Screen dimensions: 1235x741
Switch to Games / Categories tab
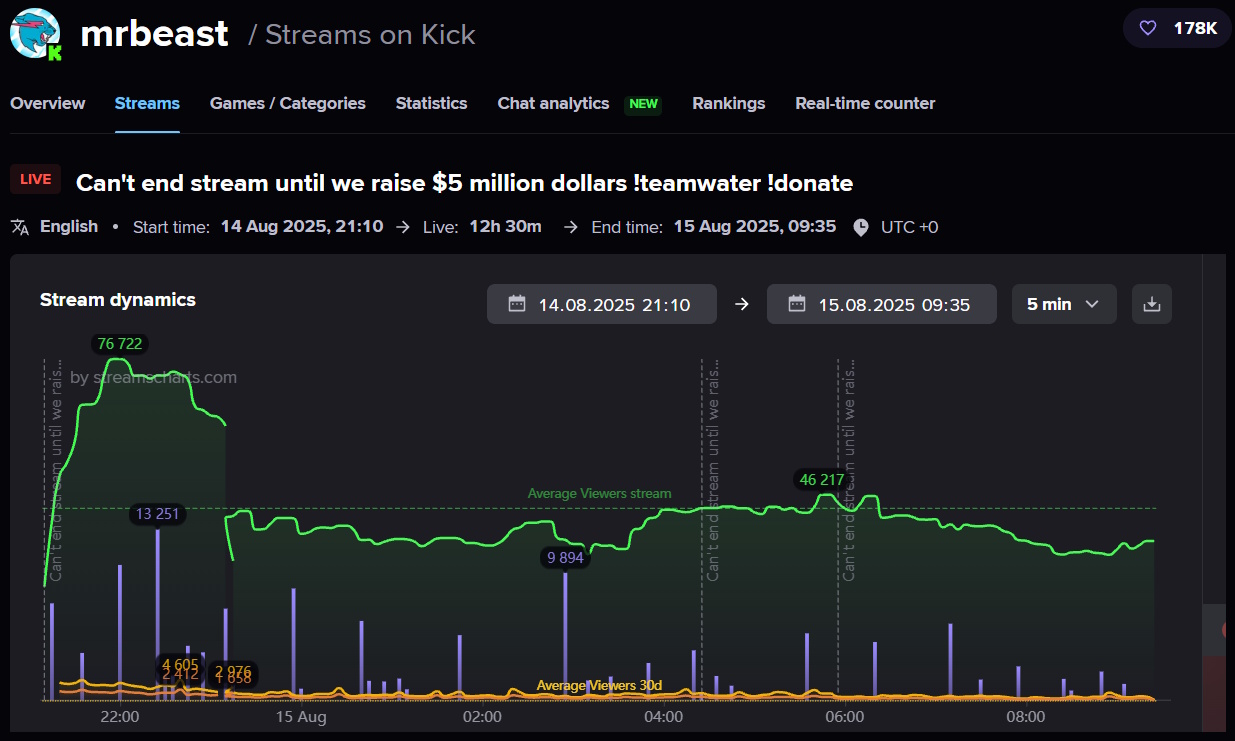coord(288,103)
